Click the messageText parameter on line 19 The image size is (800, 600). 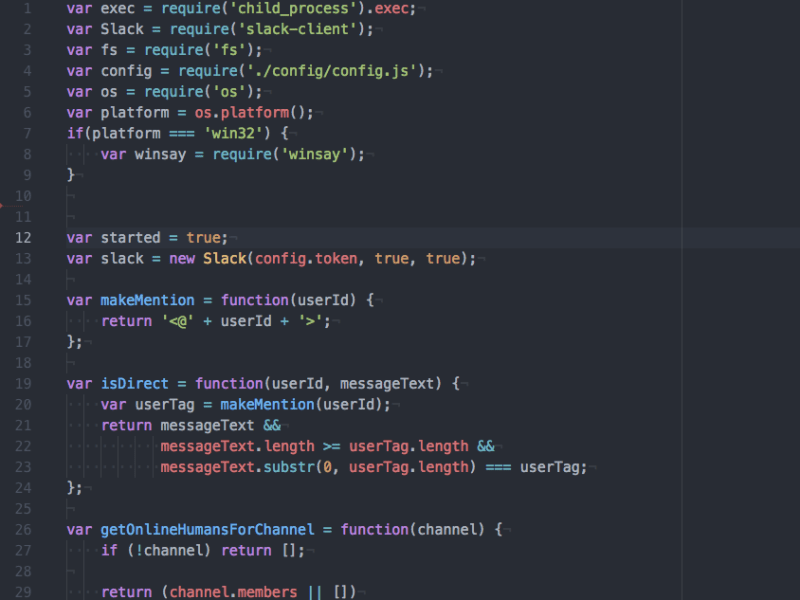coord(387,384)
